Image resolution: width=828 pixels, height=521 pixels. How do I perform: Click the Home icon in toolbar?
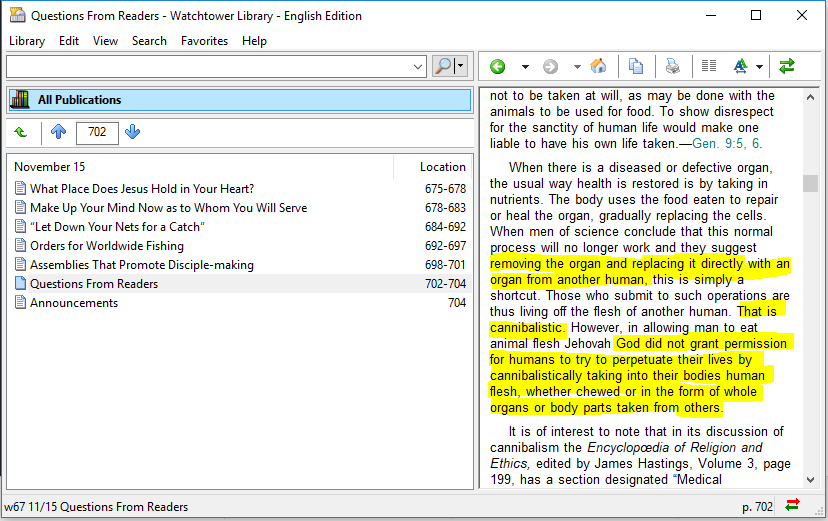coord(598,67)
